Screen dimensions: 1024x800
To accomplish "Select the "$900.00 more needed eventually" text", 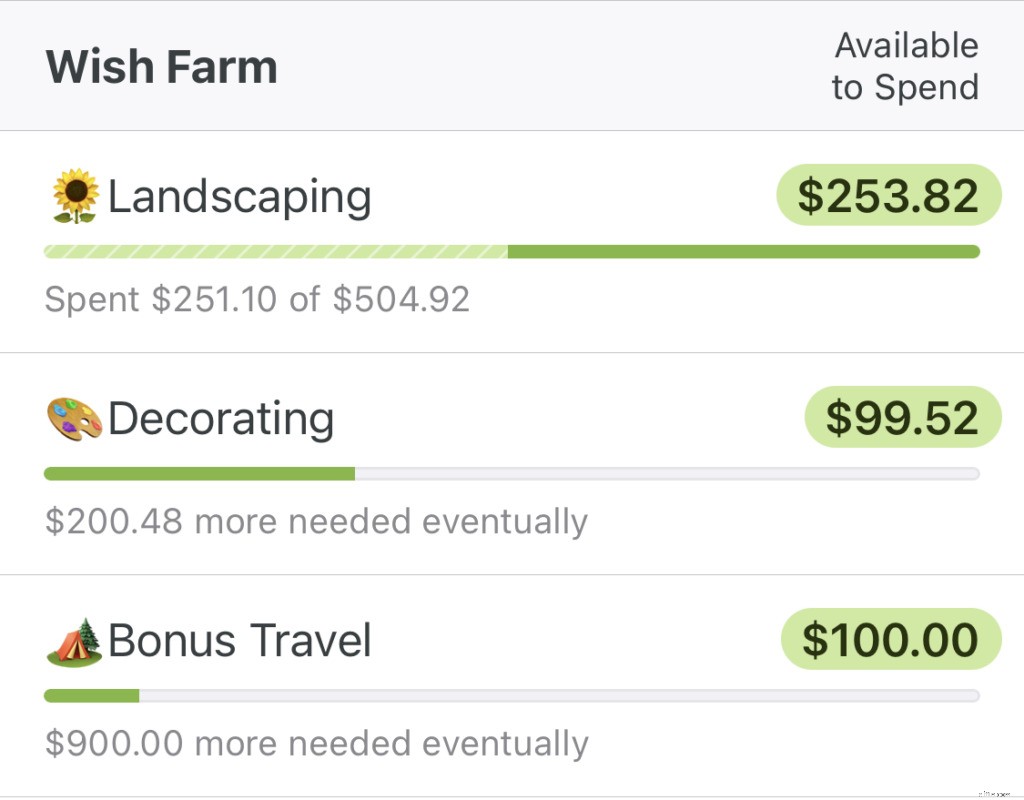I will coord(316,743).
